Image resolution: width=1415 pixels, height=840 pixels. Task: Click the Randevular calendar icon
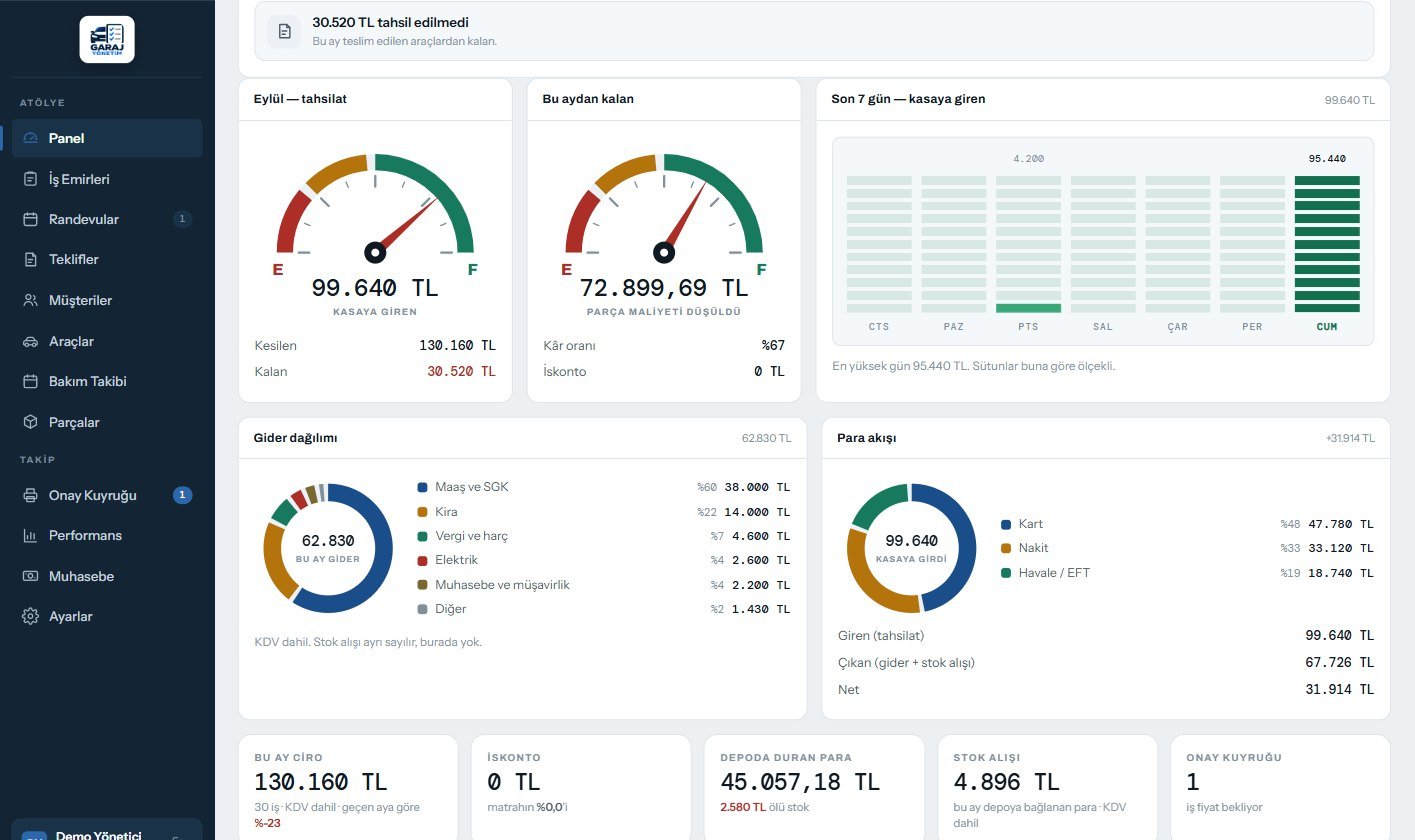pyautogui.click(x=30, y=219)
